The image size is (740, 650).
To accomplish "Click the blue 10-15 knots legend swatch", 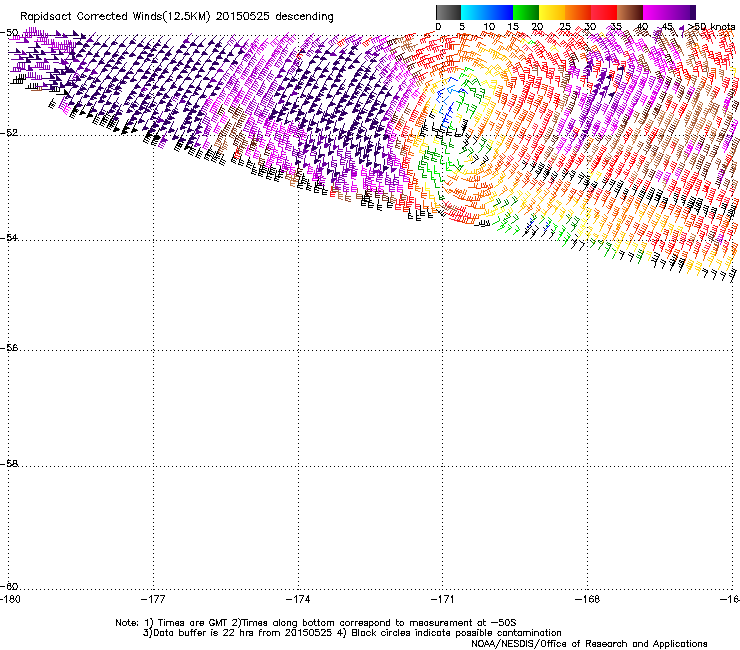I will [x=500, y=12].
